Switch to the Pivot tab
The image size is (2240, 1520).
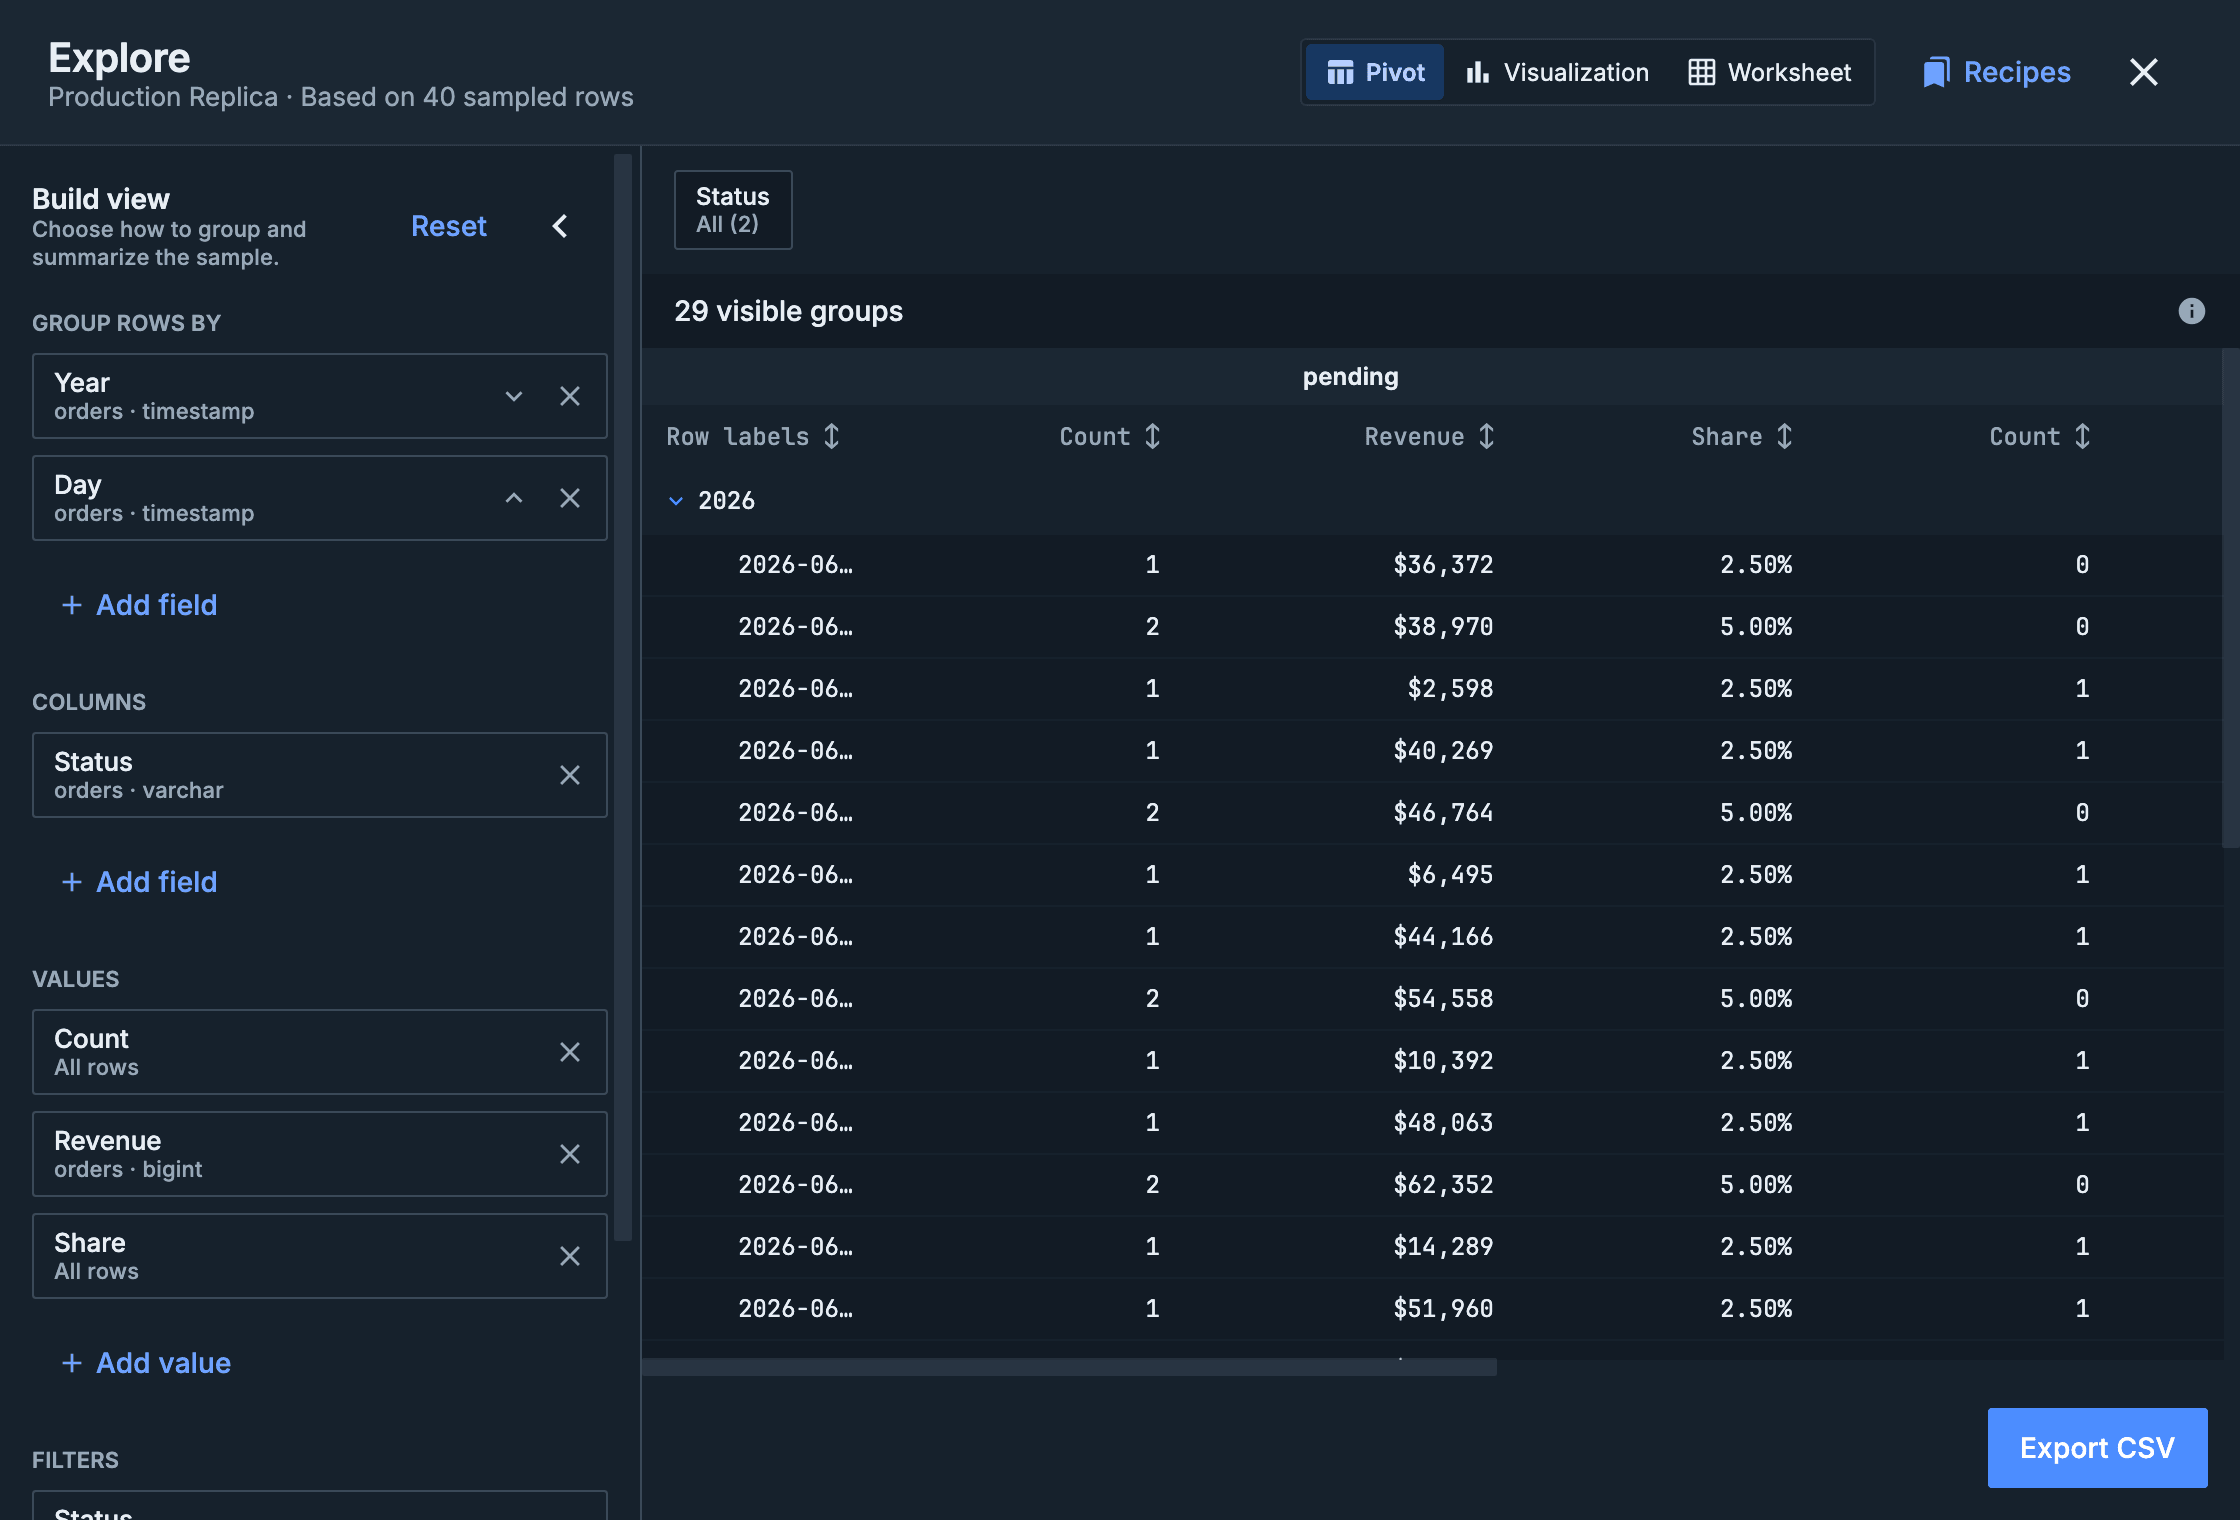(x=1375, y=72)
